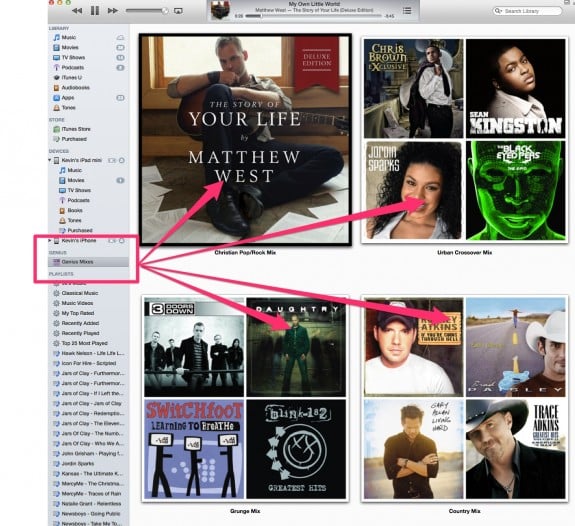Open Movies in the Library section
This screenshot has height=526, width=575.
pos(70,47)
